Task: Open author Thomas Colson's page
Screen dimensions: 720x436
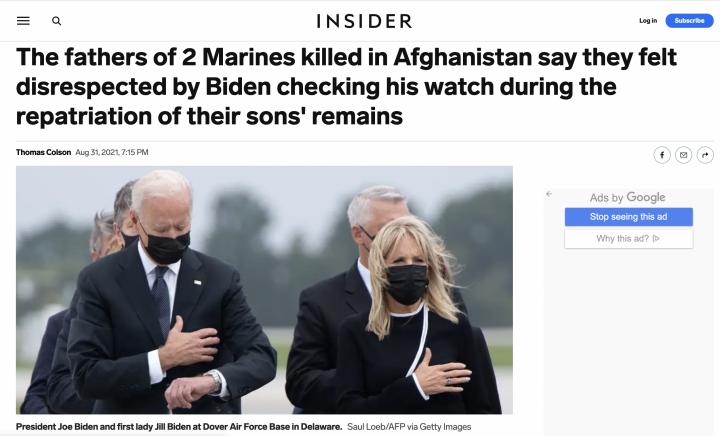Action: click(x=44, y=152)
